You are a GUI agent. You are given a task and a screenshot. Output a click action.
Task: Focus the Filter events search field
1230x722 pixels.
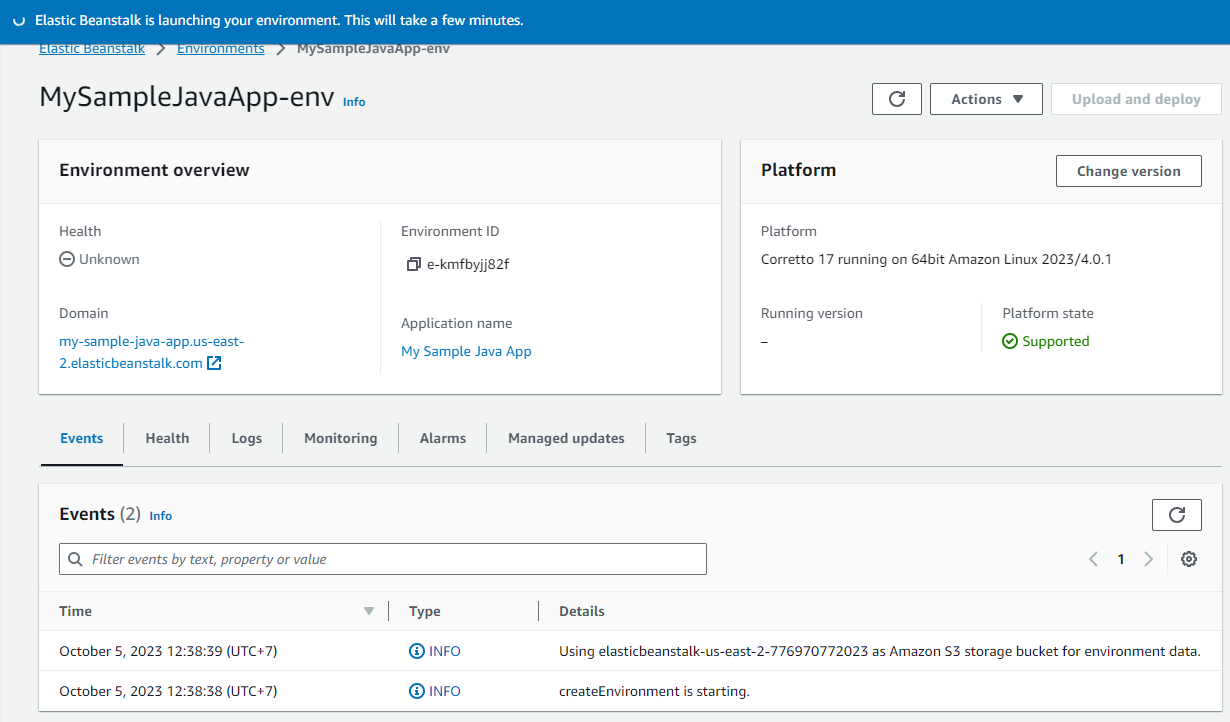pyautogui.click(x=383, y=559)
